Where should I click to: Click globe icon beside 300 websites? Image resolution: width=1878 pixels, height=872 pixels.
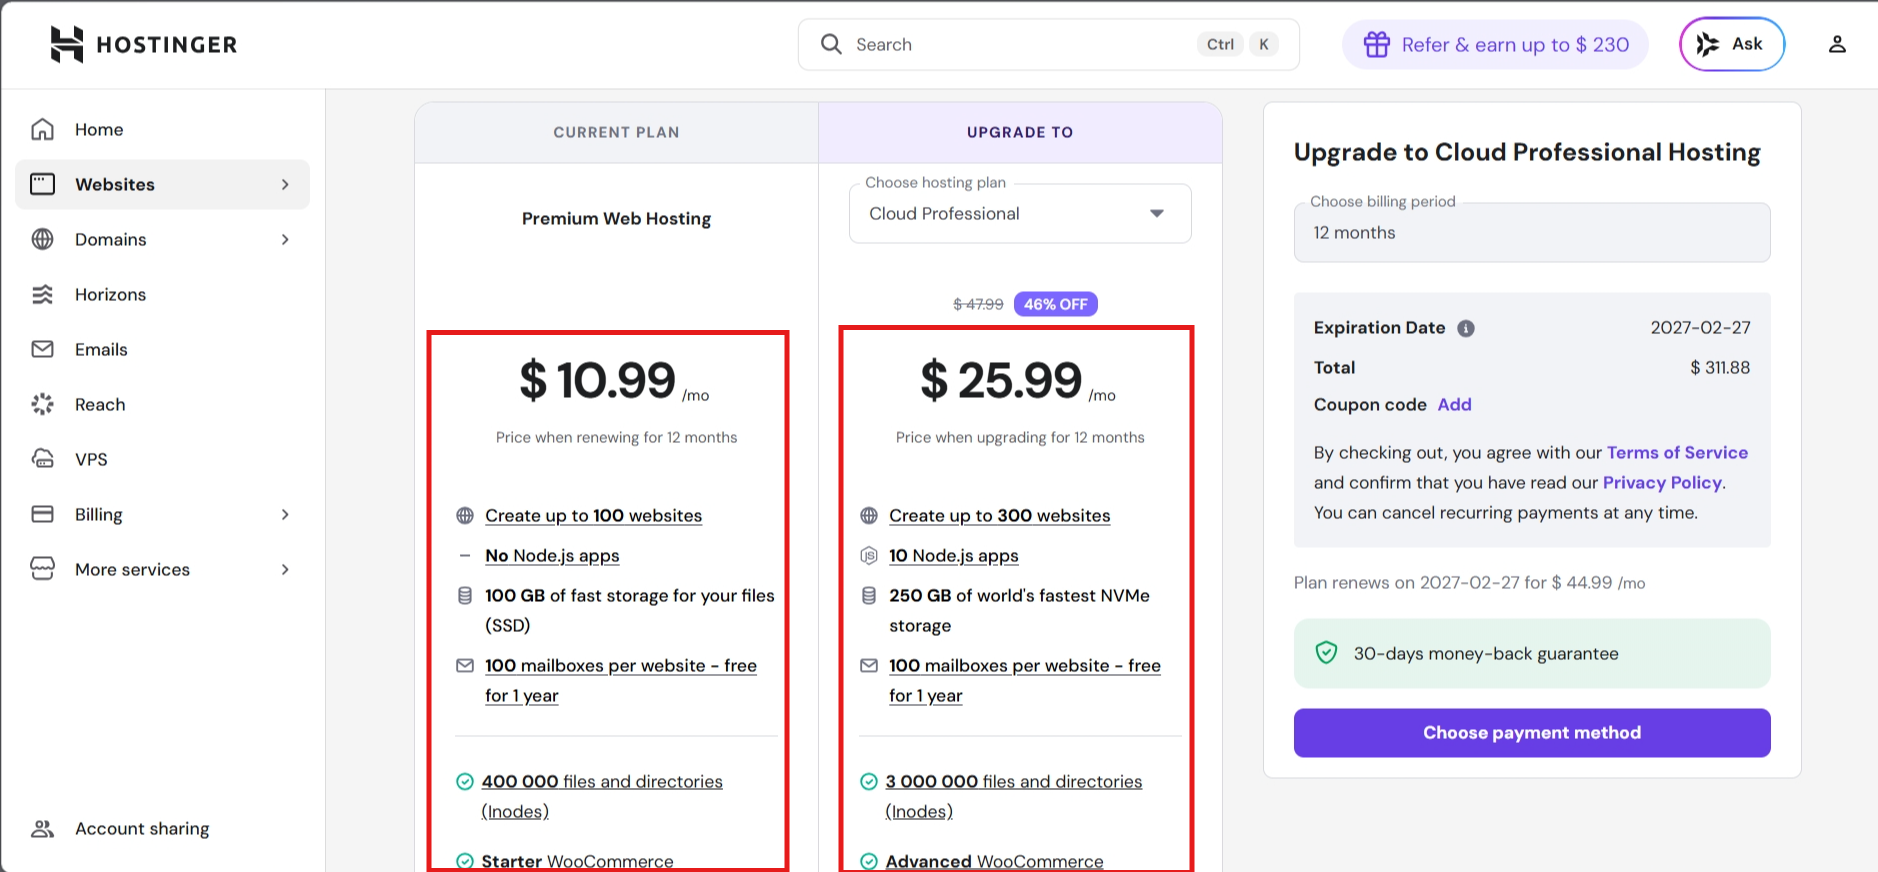click(x=869, y=516)
